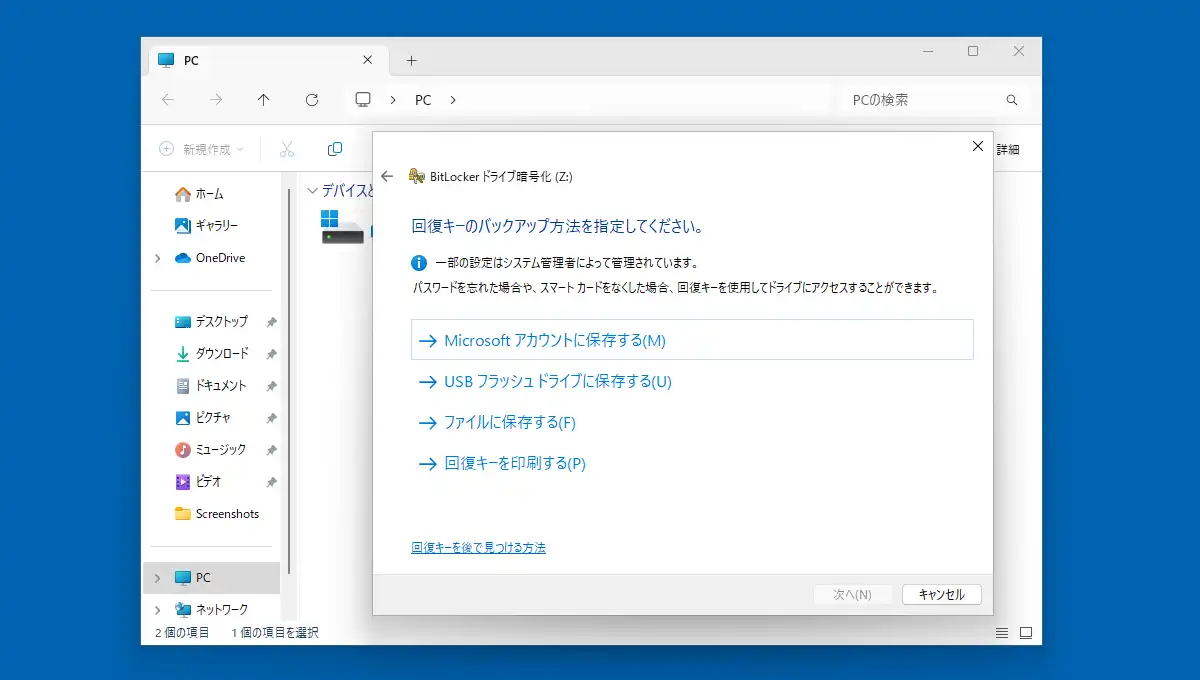Expand chevron before PC in address bar
This screenshot has width=1200, height=680.
tap(392, 100)
